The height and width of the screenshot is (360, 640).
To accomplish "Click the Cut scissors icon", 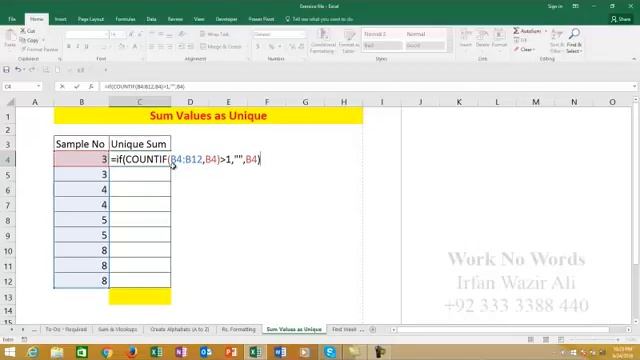I will [23, 31].
